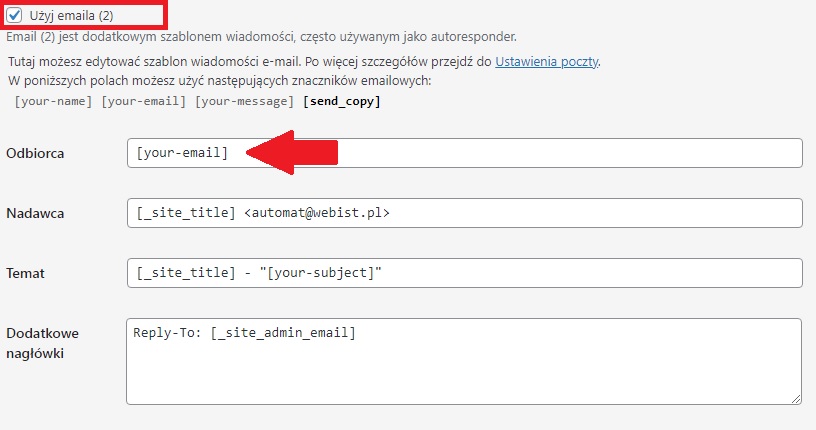Click the "Dodatkowe nagłówki" field label
Screen dimensions: 816x430
point(42,343)
